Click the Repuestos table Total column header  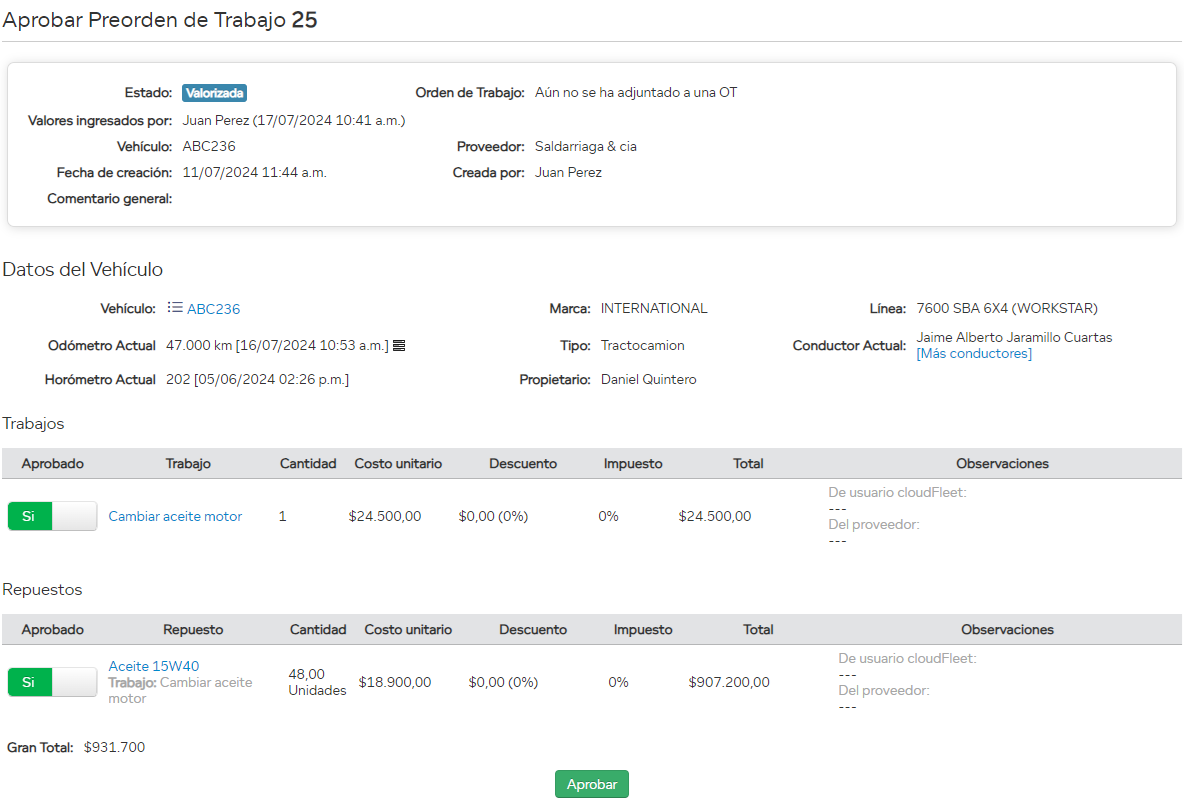point(758,629)
